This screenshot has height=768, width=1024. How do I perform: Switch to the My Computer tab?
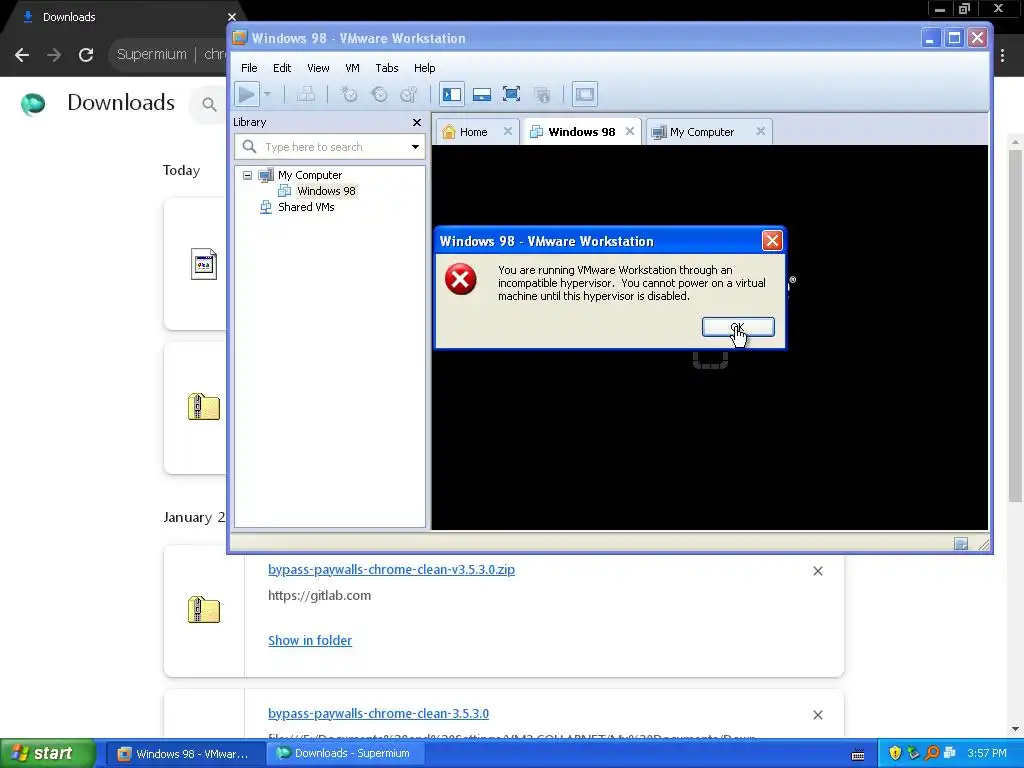[701, 132]
